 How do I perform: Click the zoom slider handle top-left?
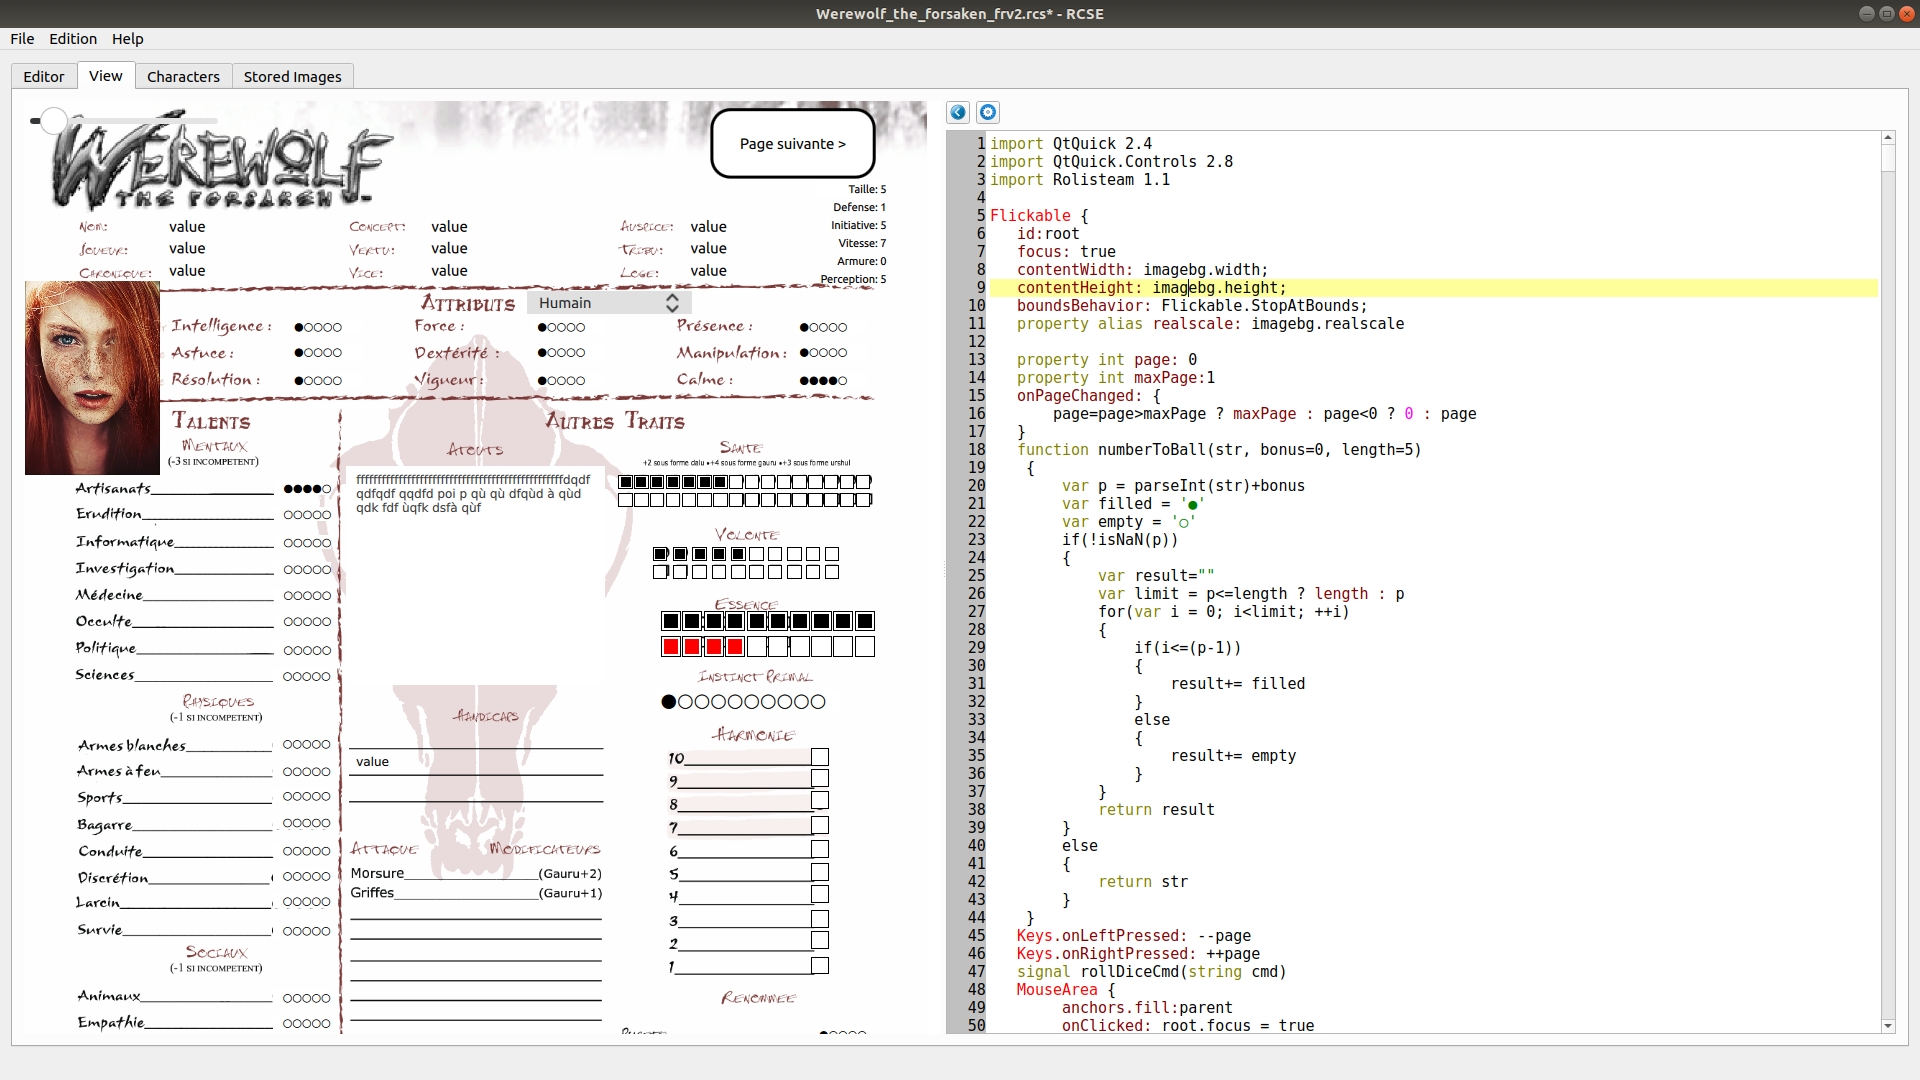pyautogui.click(x=53, y=121)
